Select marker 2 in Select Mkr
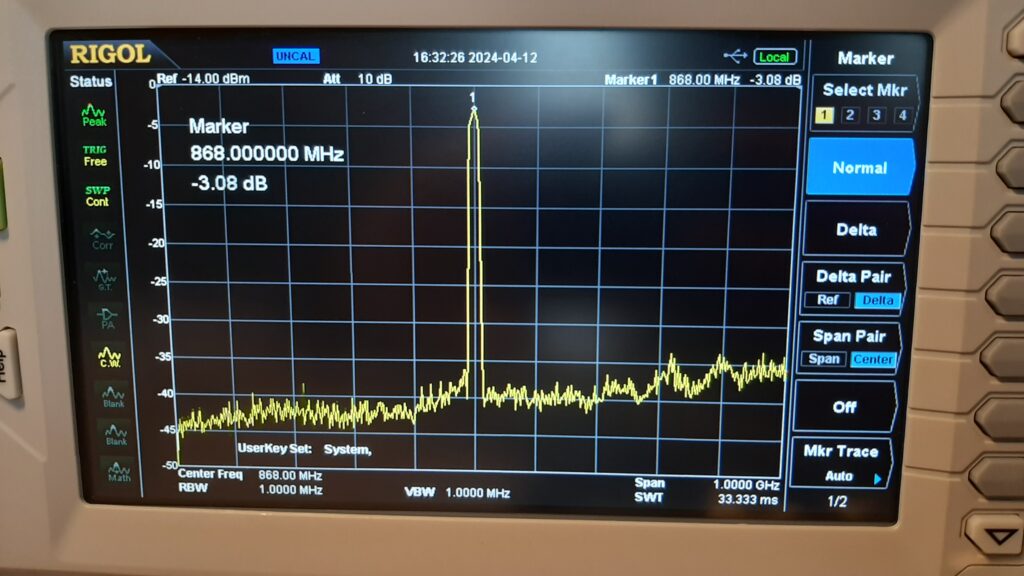The height and width of the screenshot is (576, 1024). [x=850, y=115]
